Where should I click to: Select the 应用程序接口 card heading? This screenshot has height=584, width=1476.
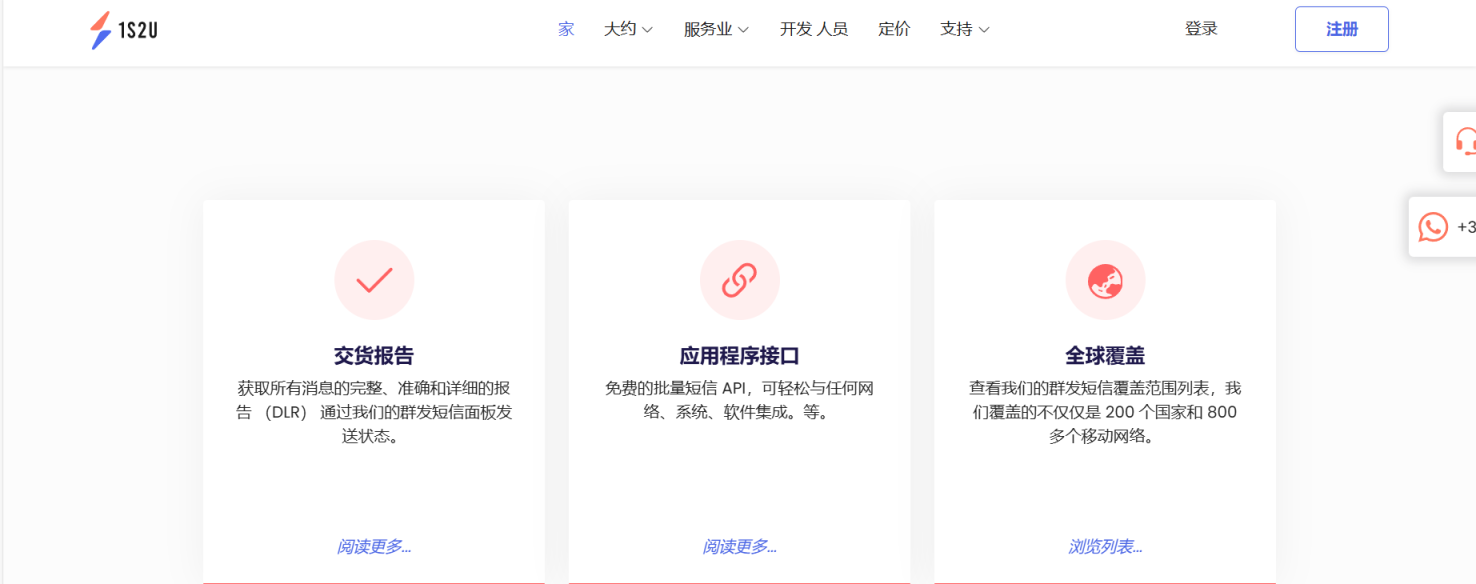click(x=739, y=356)
